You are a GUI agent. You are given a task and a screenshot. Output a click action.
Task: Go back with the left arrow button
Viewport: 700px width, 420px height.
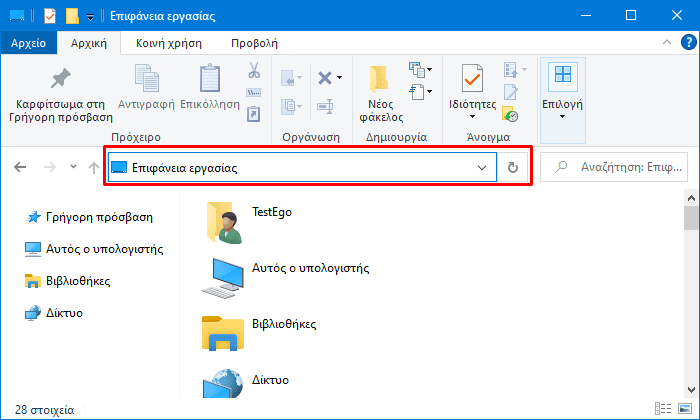click(20, 167)
